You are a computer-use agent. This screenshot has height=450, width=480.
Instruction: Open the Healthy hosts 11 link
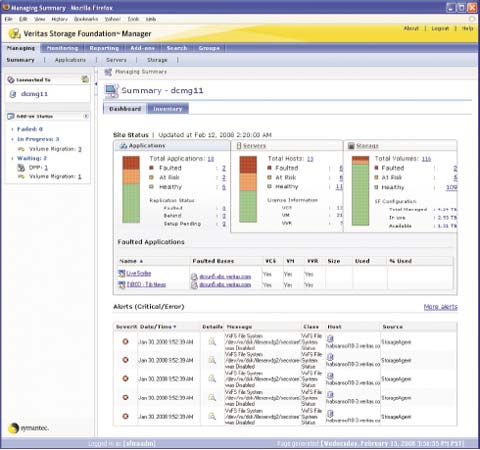coord(339,187)
